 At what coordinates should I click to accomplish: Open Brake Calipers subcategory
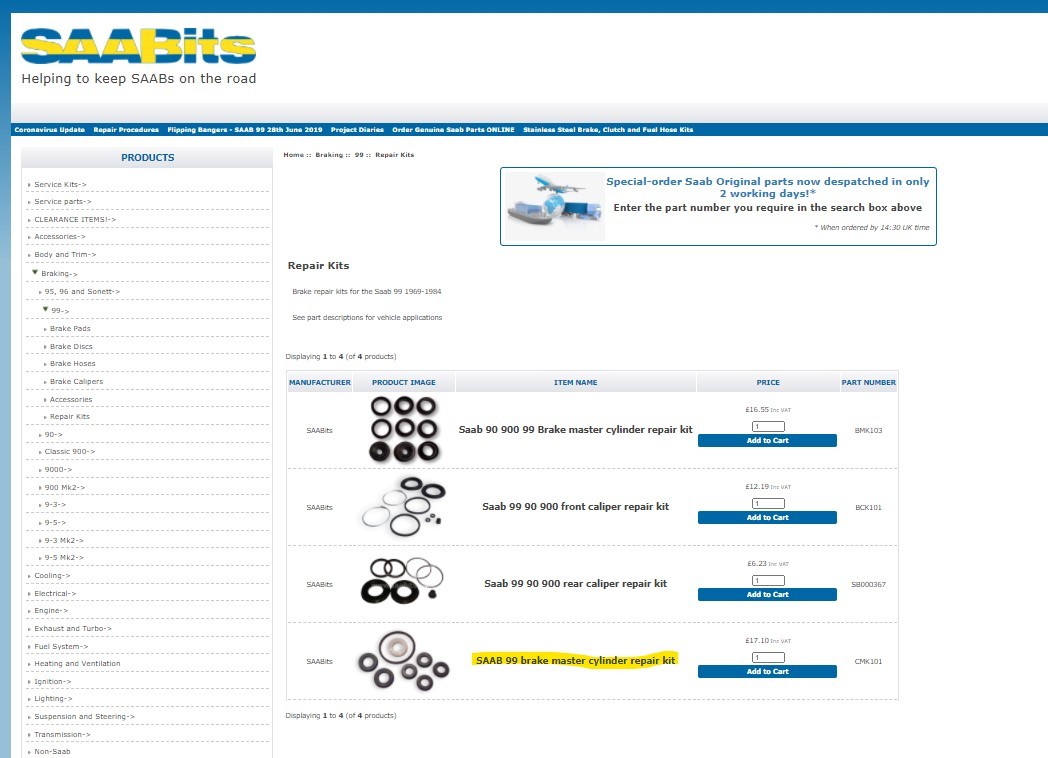(76, 382)
